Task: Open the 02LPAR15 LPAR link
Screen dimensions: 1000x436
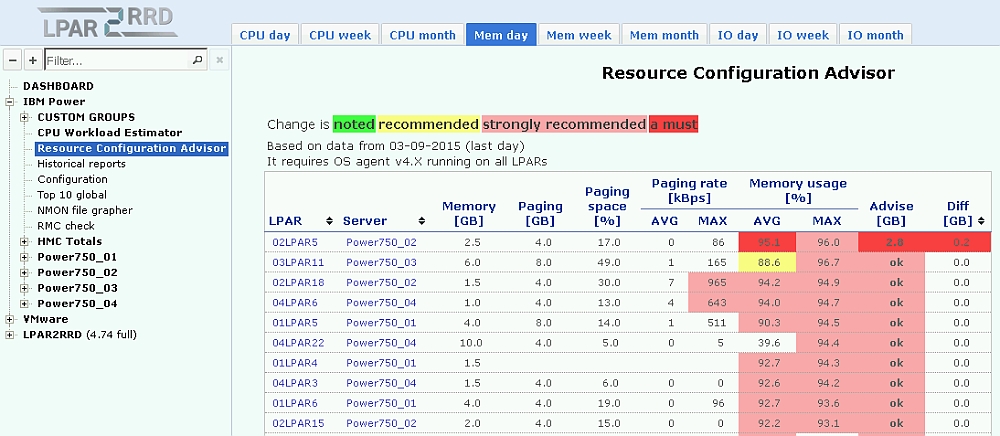Action: click(x=298, y=423)
